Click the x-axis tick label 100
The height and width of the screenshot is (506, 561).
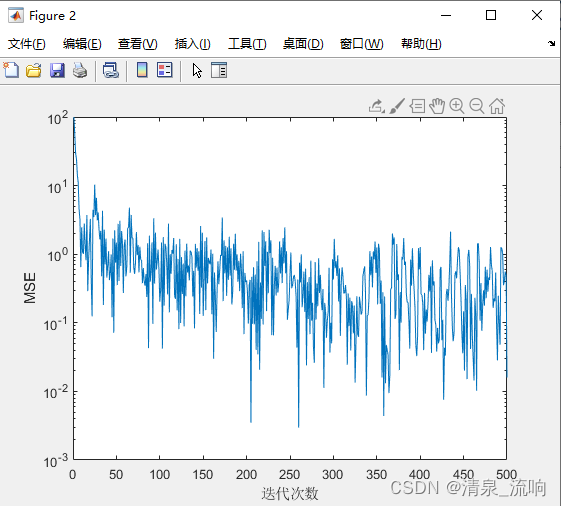click(x=160, y=475)
